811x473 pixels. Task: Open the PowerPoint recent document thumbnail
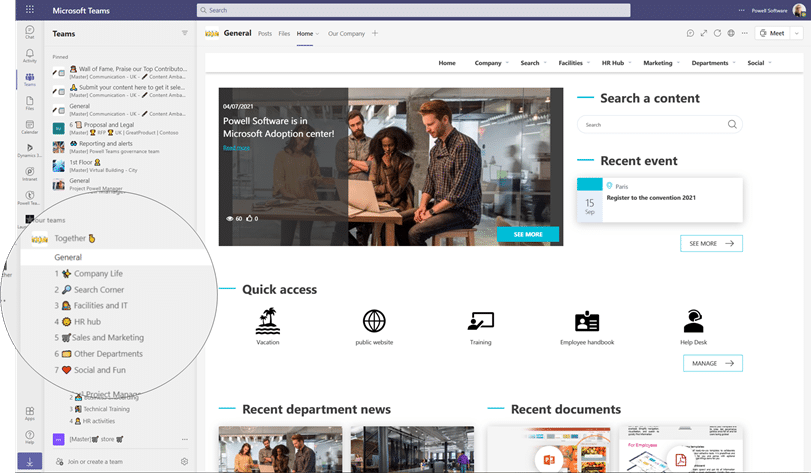click(549, 449)
